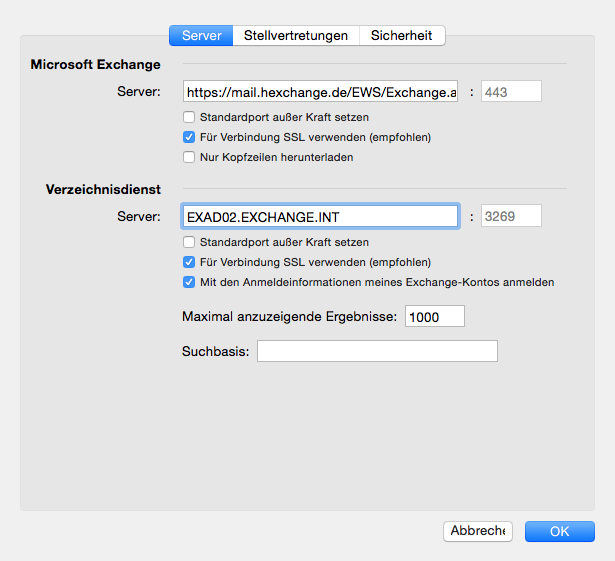The width and height of the screenshot is (615, 561).
Task: Uncheck 'Mit den Anmeldeinformationen meines Exchange-Kontos anmelden'
Action: click(x=189, y=282)
